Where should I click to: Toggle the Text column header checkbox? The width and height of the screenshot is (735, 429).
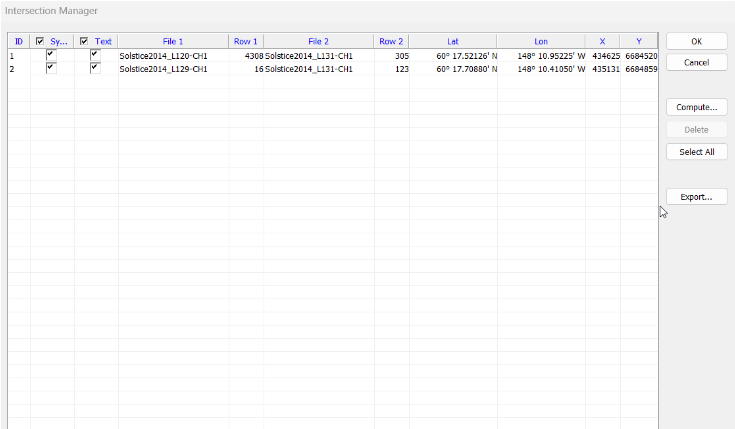pyautogui.click(x=84, y=41)
